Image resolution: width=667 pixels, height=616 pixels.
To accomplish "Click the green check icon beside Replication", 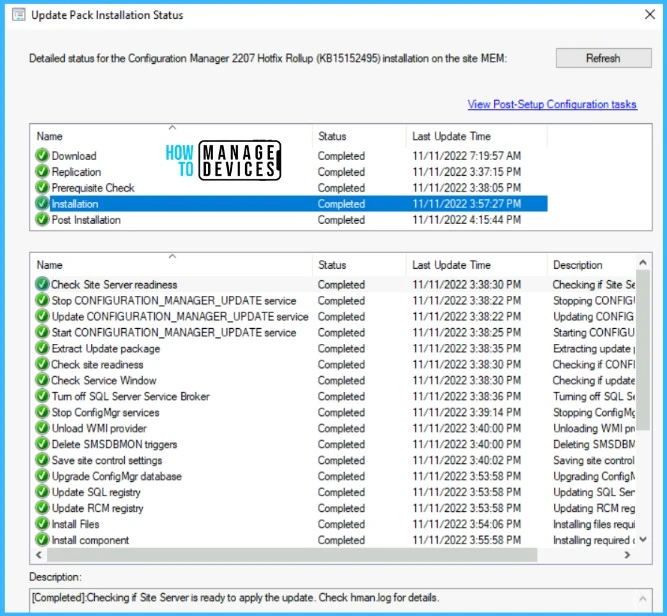I will point(42,171).
